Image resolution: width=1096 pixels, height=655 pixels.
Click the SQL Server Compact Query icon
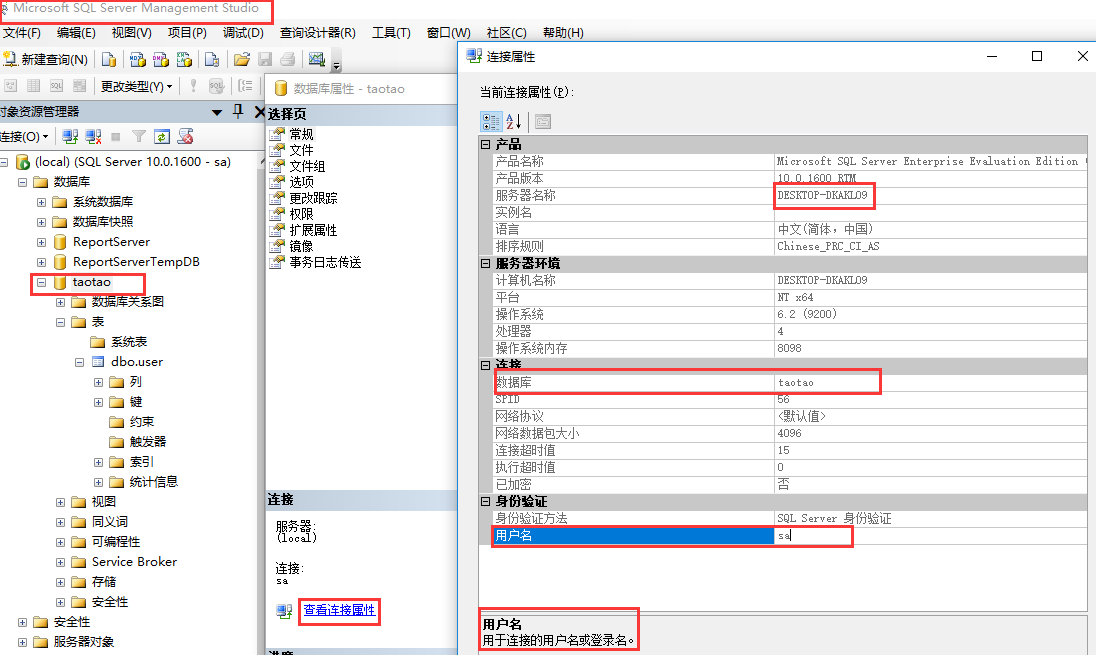212,59
